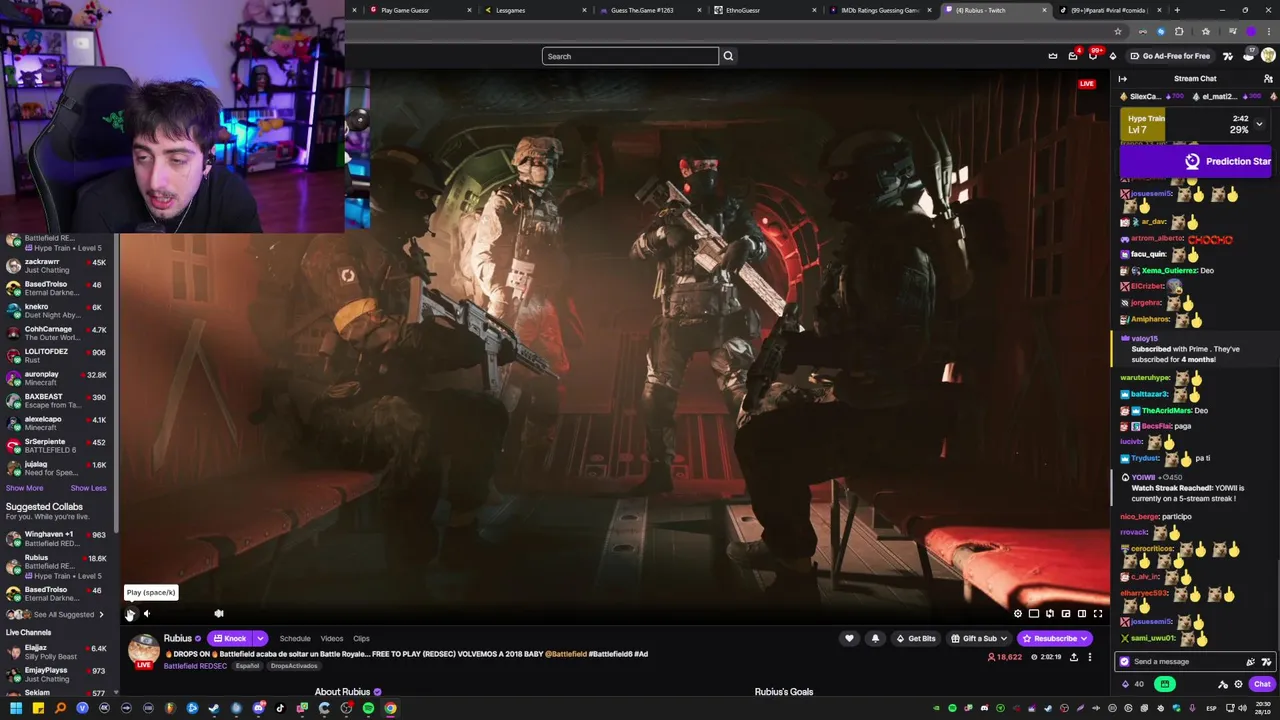Click the DropsActivados tag
This screenshot has width=1280, height=720.
click(x=294, y=666)
